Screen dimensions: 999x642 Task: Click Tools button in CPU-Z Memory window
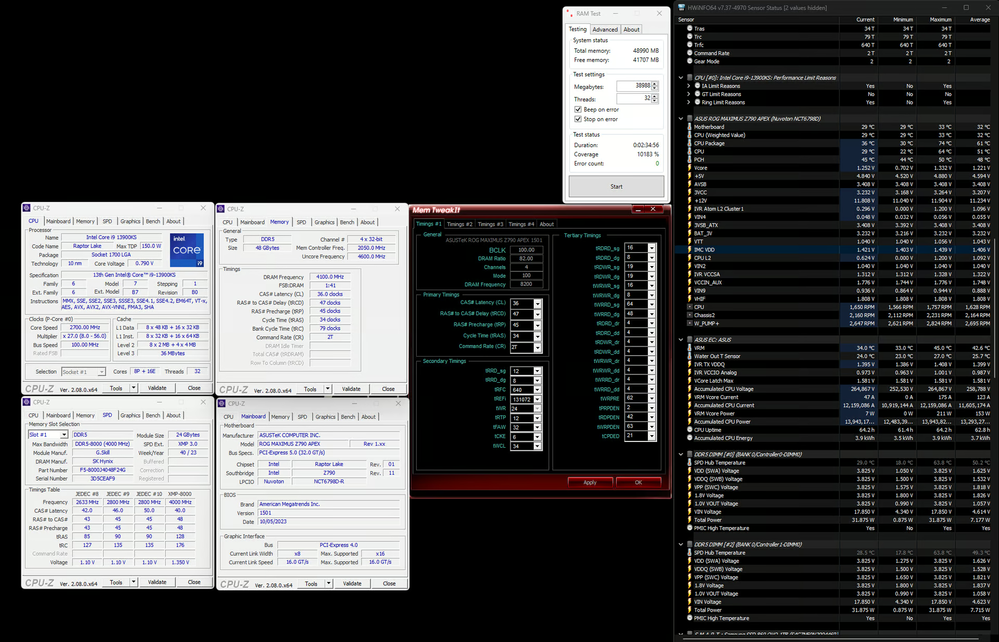310,389
